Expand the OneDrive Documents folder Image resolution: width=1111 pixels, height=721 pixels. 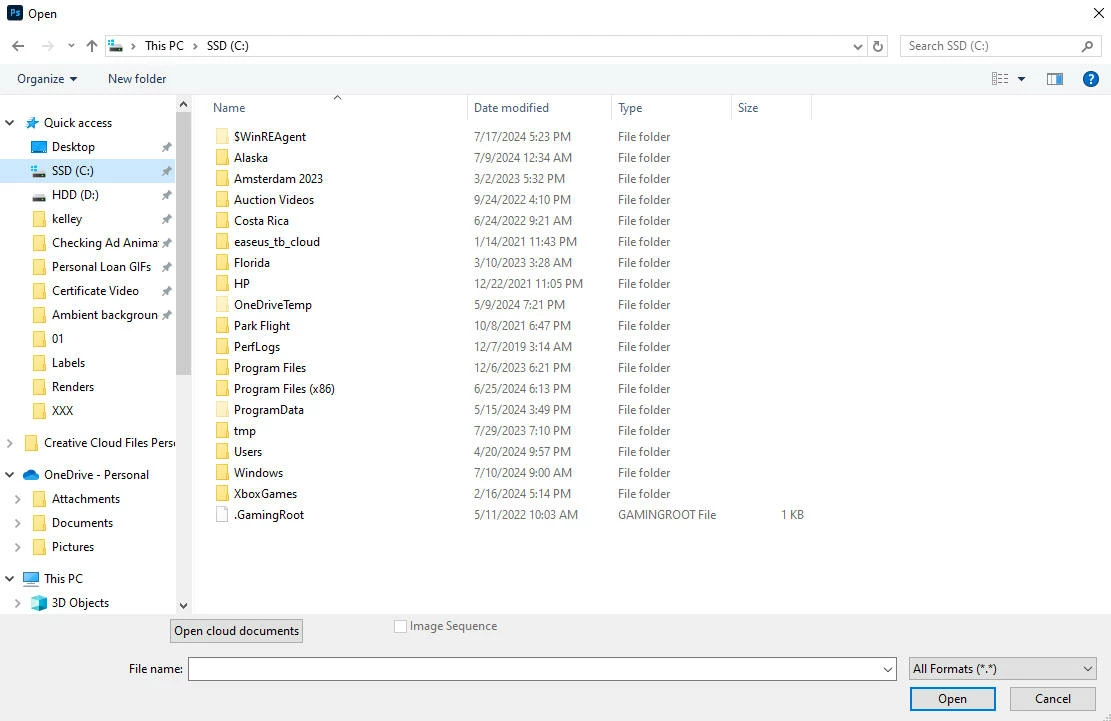[x=18, y=523]
